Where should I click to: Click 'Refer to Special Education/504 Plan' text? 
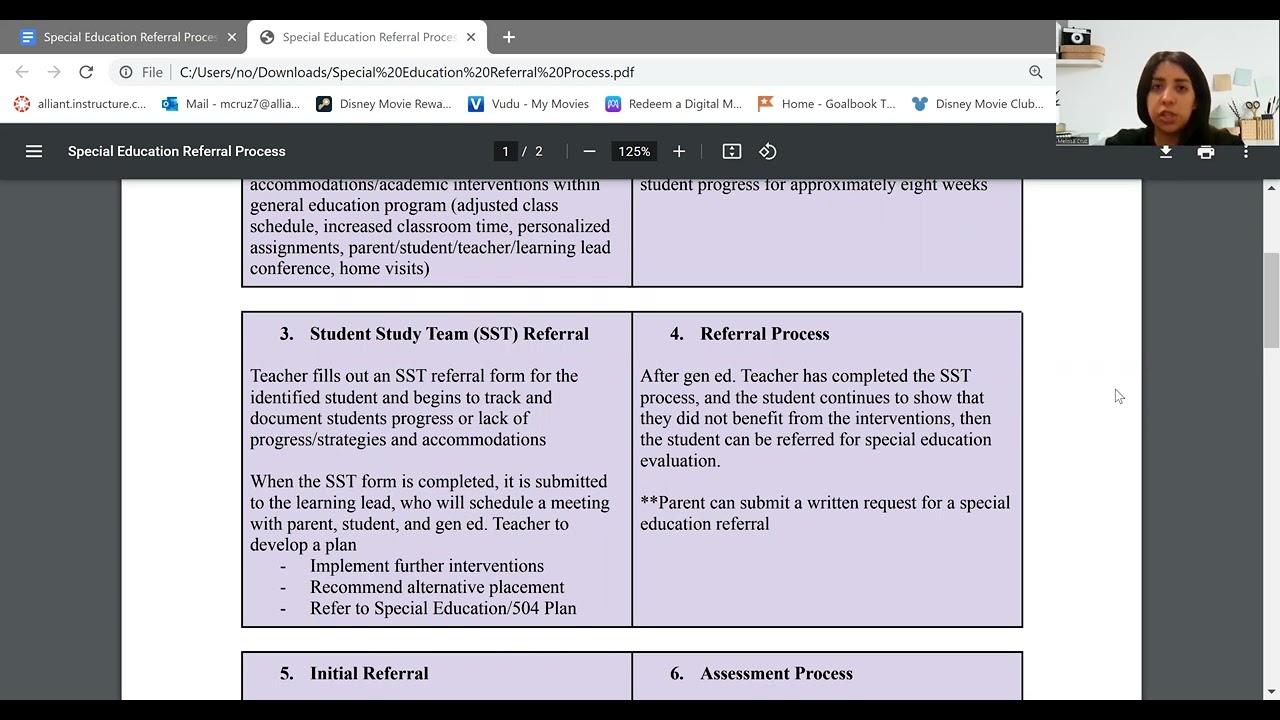[x=443, y=608]
